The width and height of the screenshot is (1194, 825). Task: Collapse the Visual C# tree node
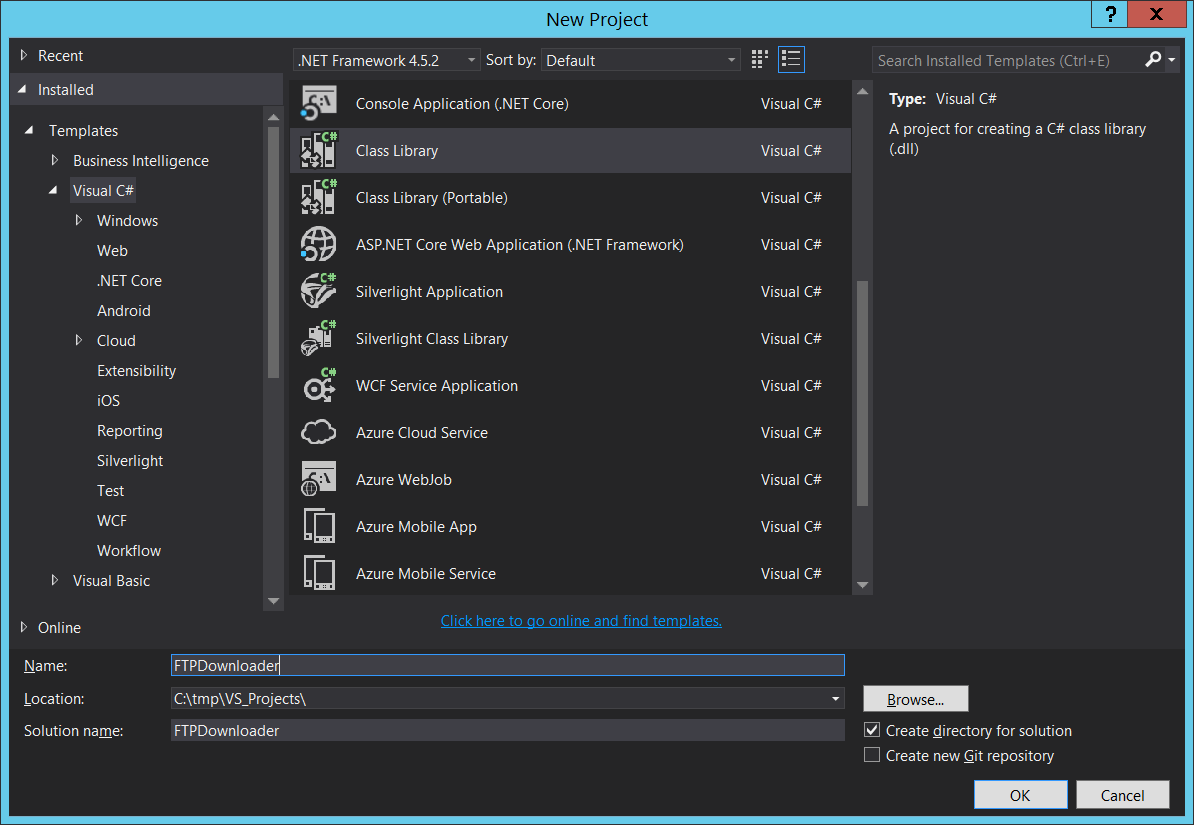coord(53,190)
